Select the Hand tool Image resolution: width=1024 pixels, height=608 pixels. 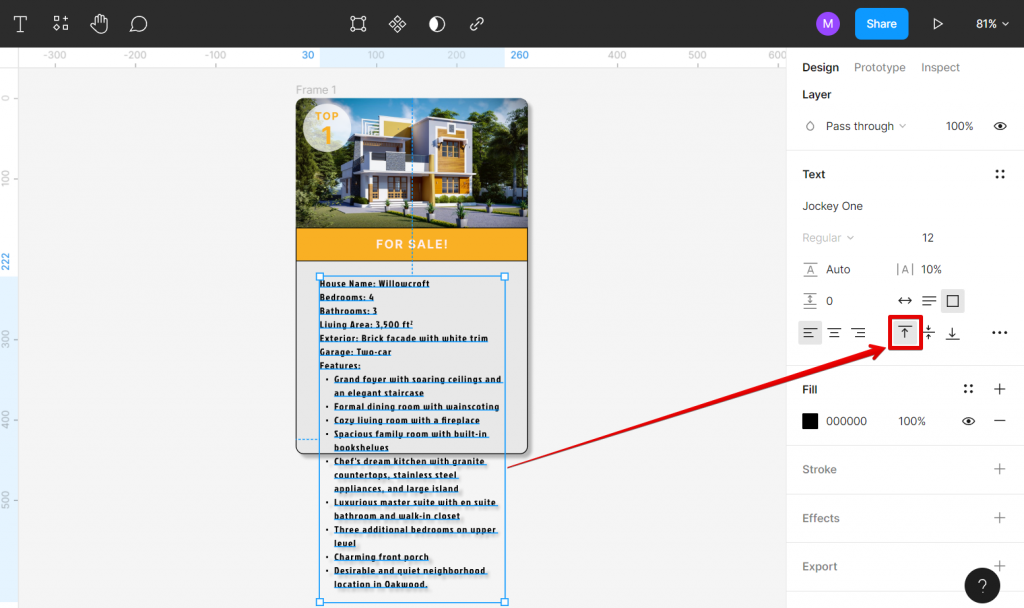coord(99,23)
